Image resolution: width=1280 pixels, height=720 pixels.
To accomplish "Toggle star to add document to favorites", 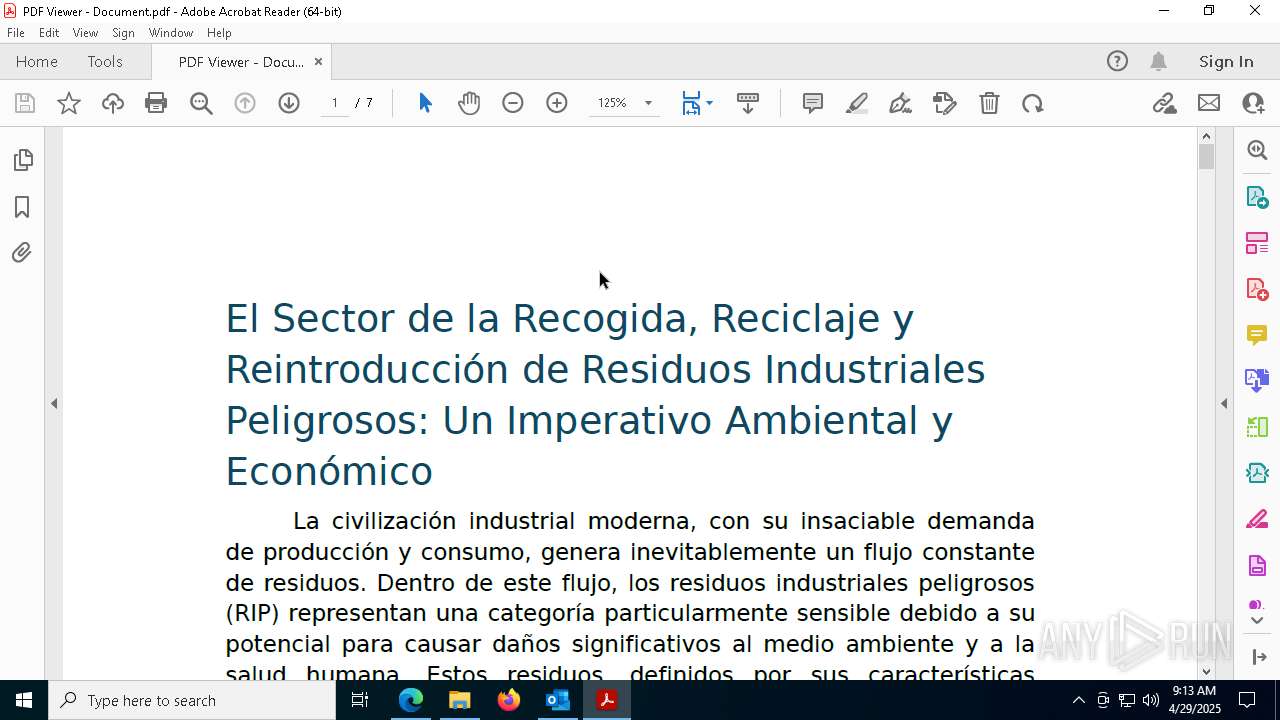I will (69, 103).
